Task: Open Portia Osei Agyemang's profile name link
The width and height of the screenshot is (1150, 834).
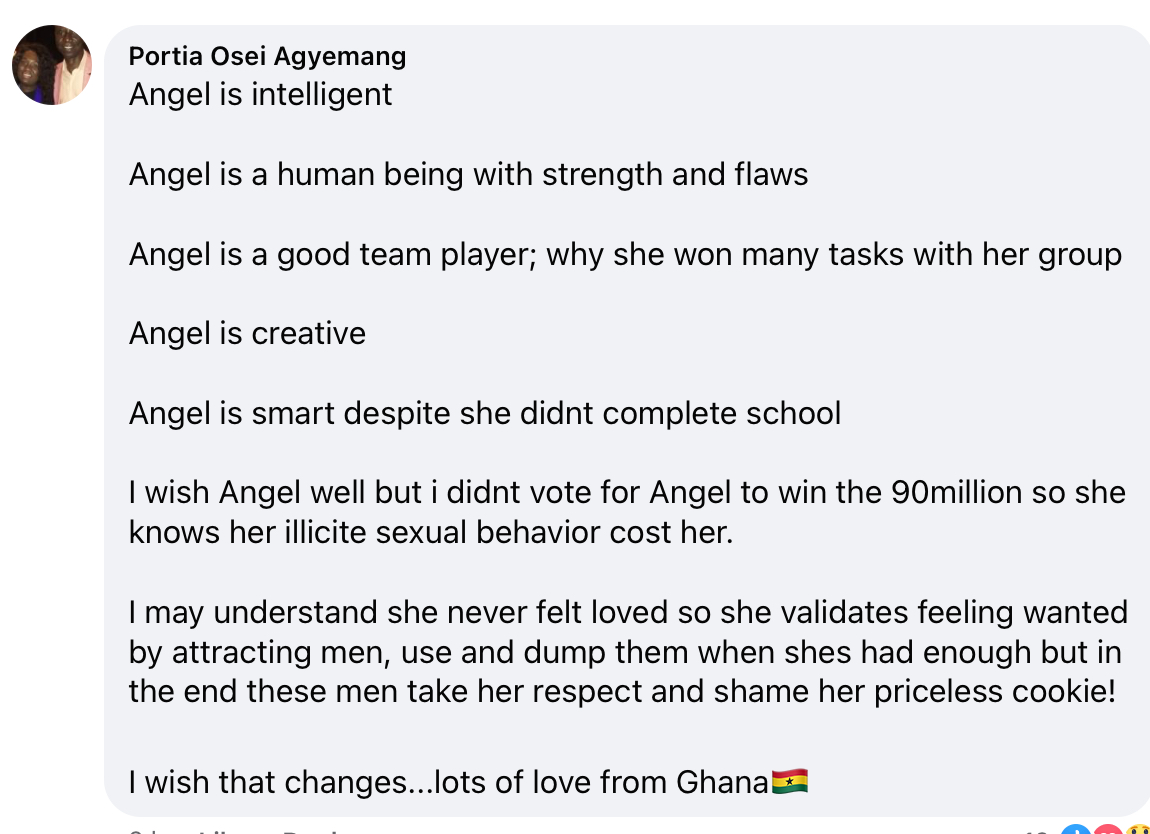Action: (x=267, y=56)
